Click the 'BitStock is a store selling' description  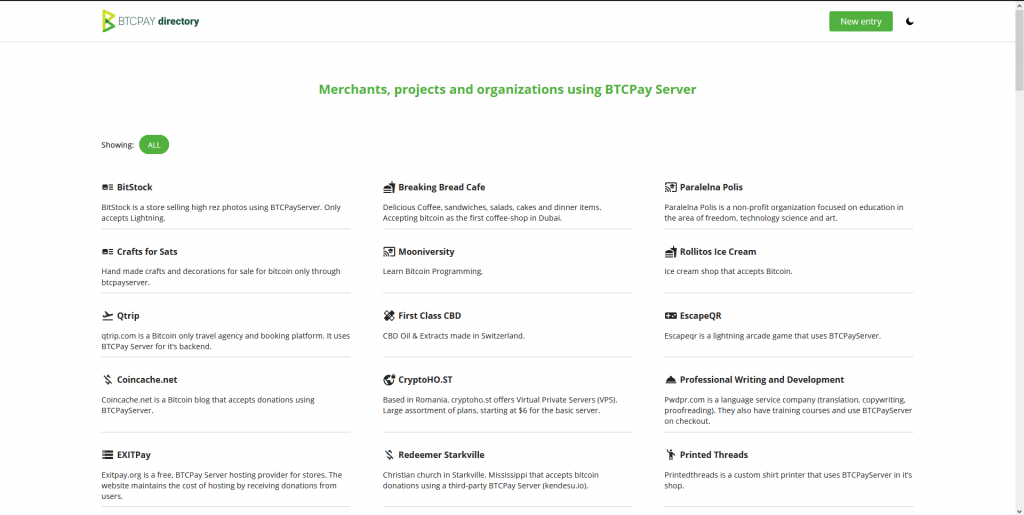point(221,213)
